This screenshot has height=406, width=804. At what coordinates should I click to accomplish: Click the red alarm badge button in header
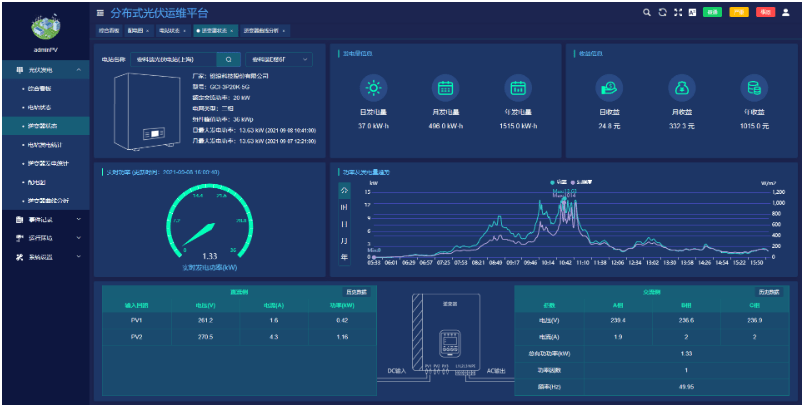click(x=765, y=13)
